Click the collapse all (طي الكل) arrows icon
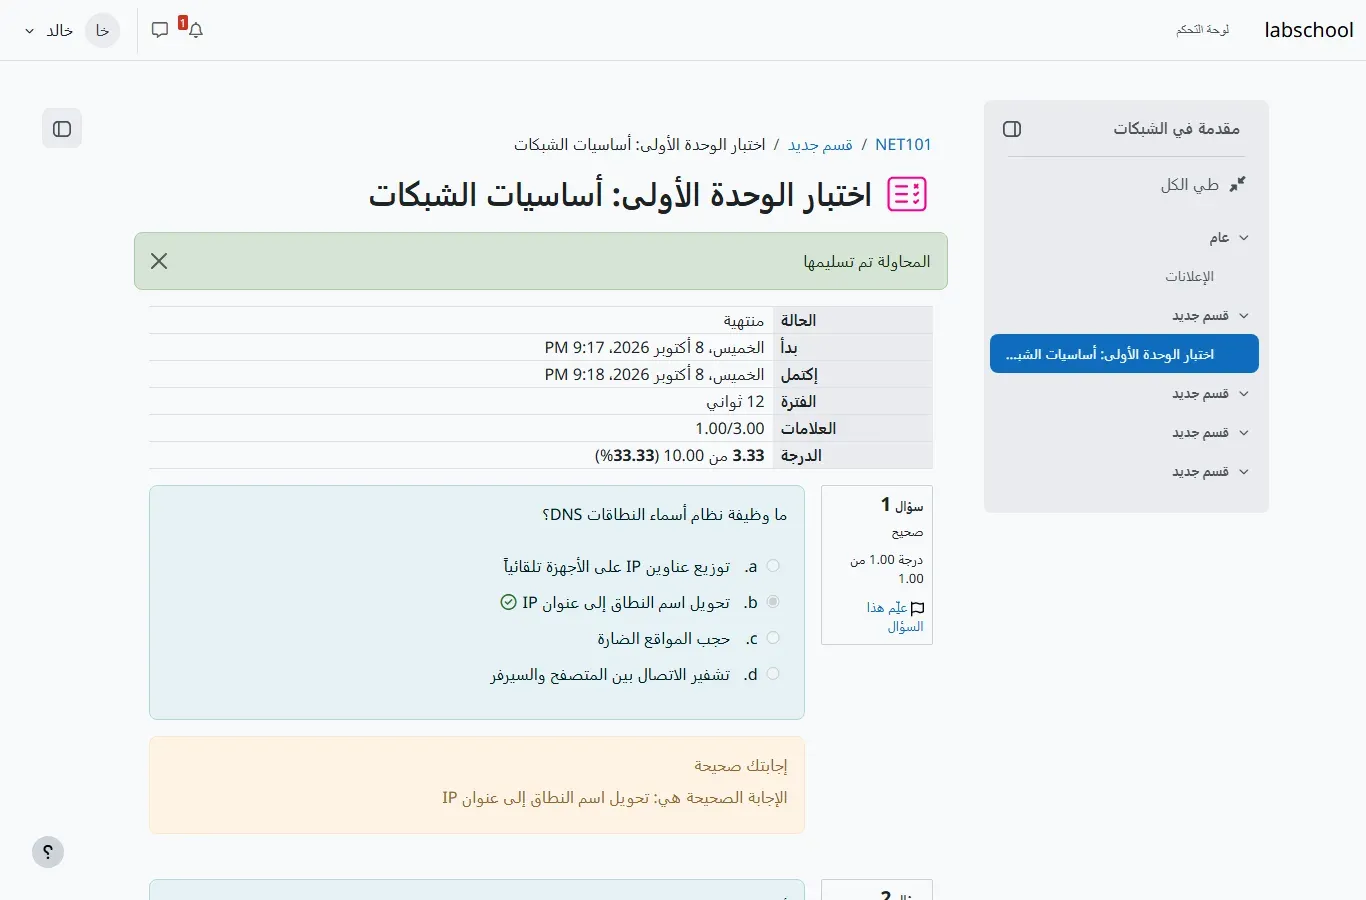 click(1237, 185)
